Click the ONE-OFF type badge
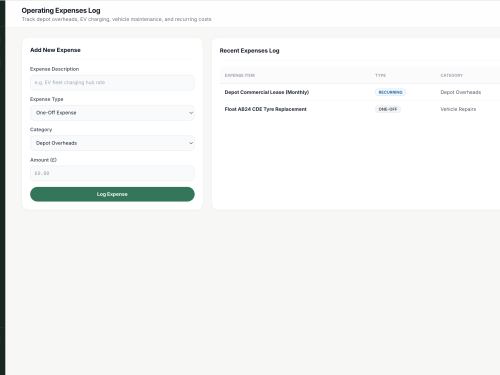500x375 pixels. [x=388, y=109]
